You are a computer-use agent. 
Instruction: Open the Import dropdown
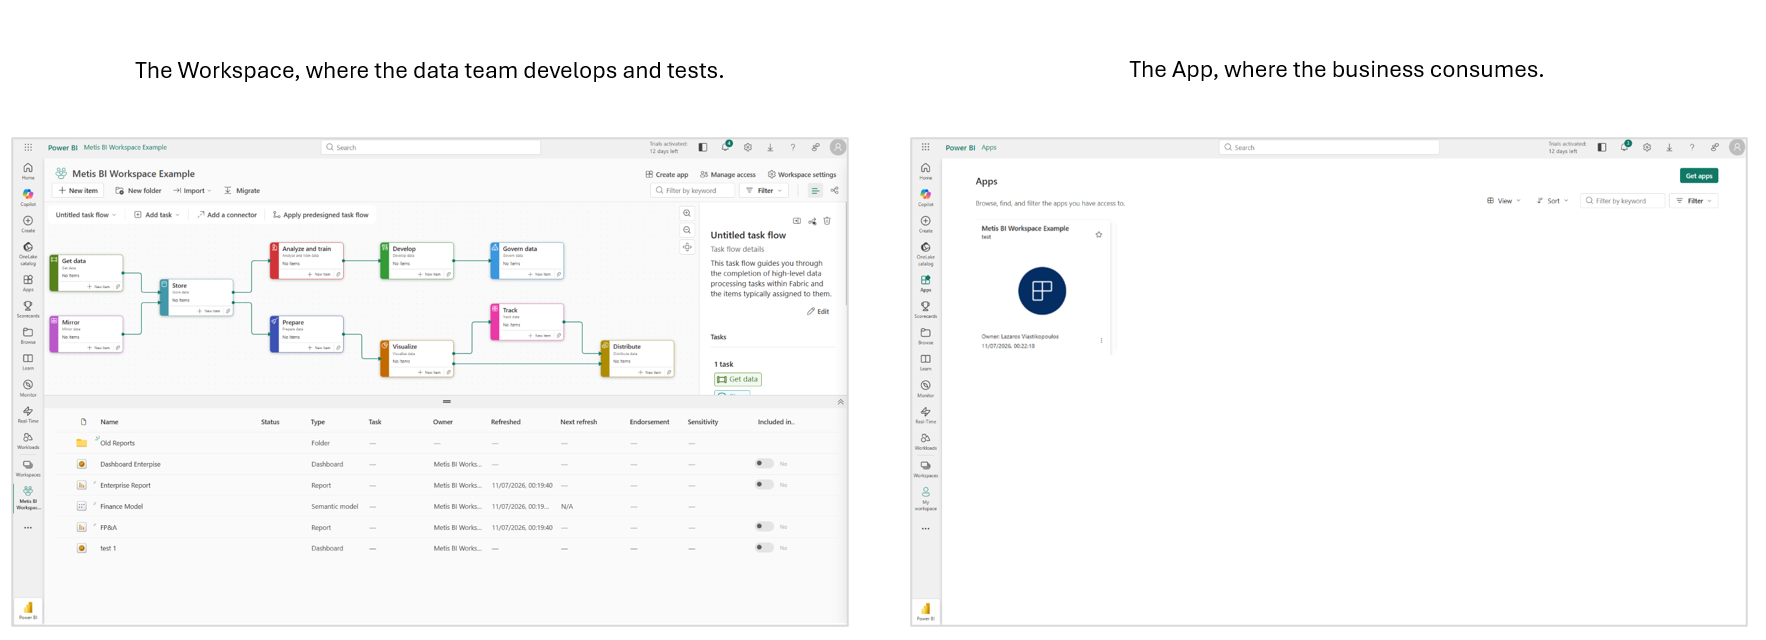point(192,191)
